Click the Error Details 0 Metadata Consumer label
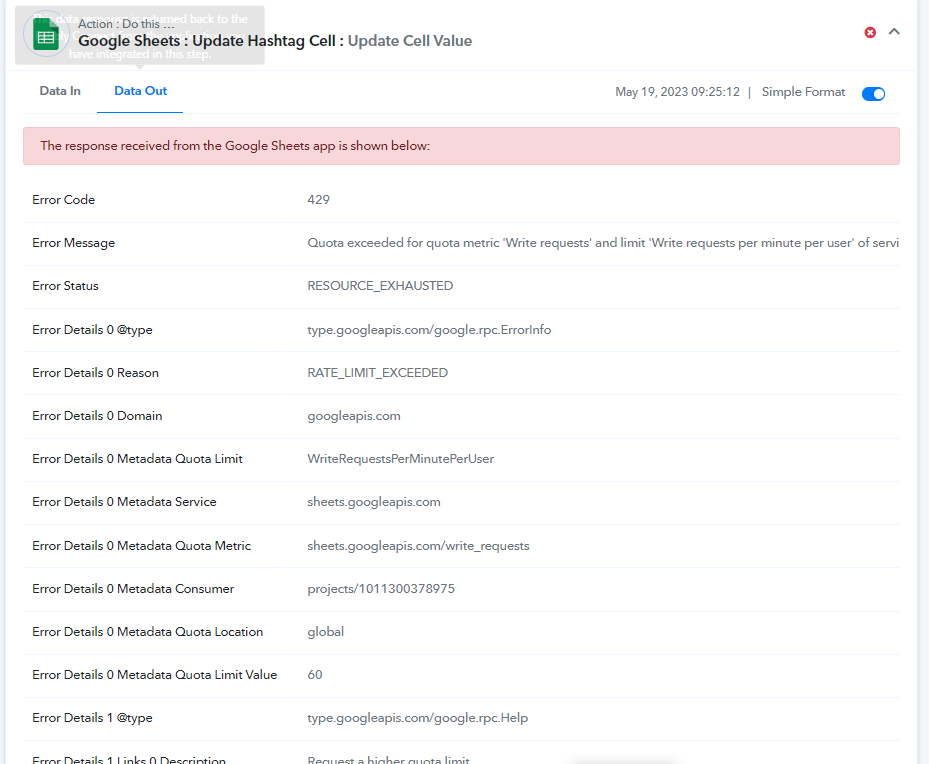 133,589
